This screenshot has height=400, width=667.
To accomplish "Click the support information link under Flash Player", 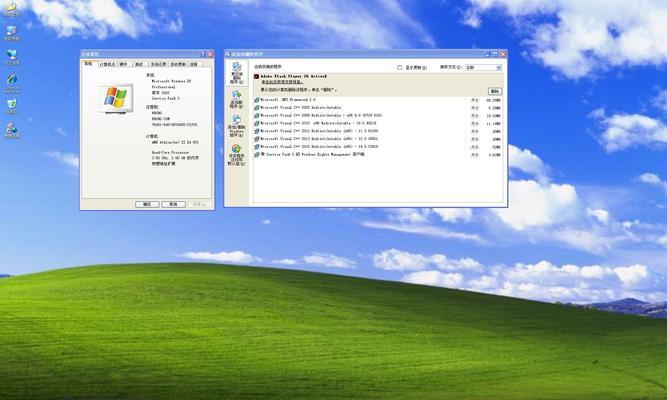I will point(282,82).
